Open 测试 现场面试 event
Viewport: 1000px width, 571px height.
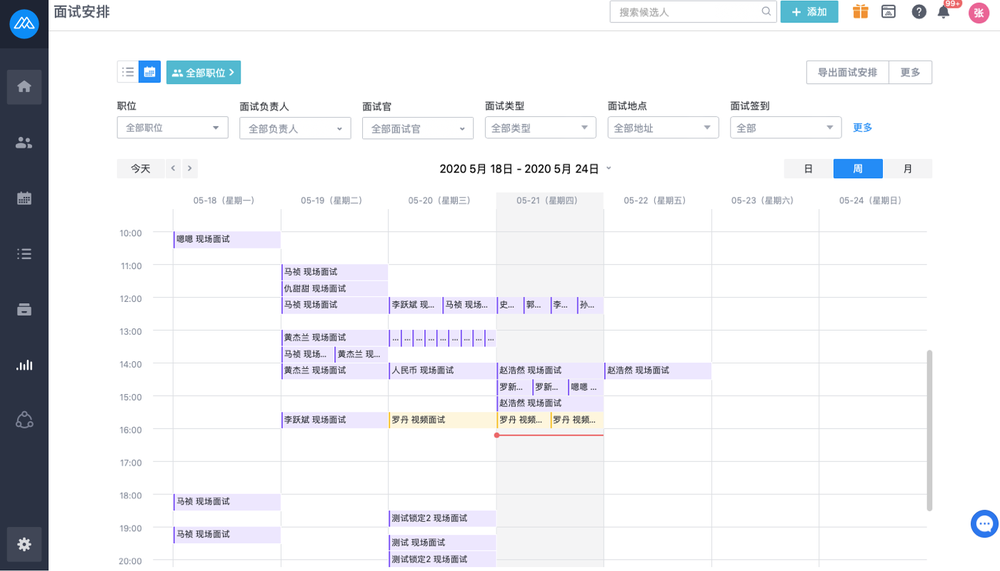(x=442, y=542)
